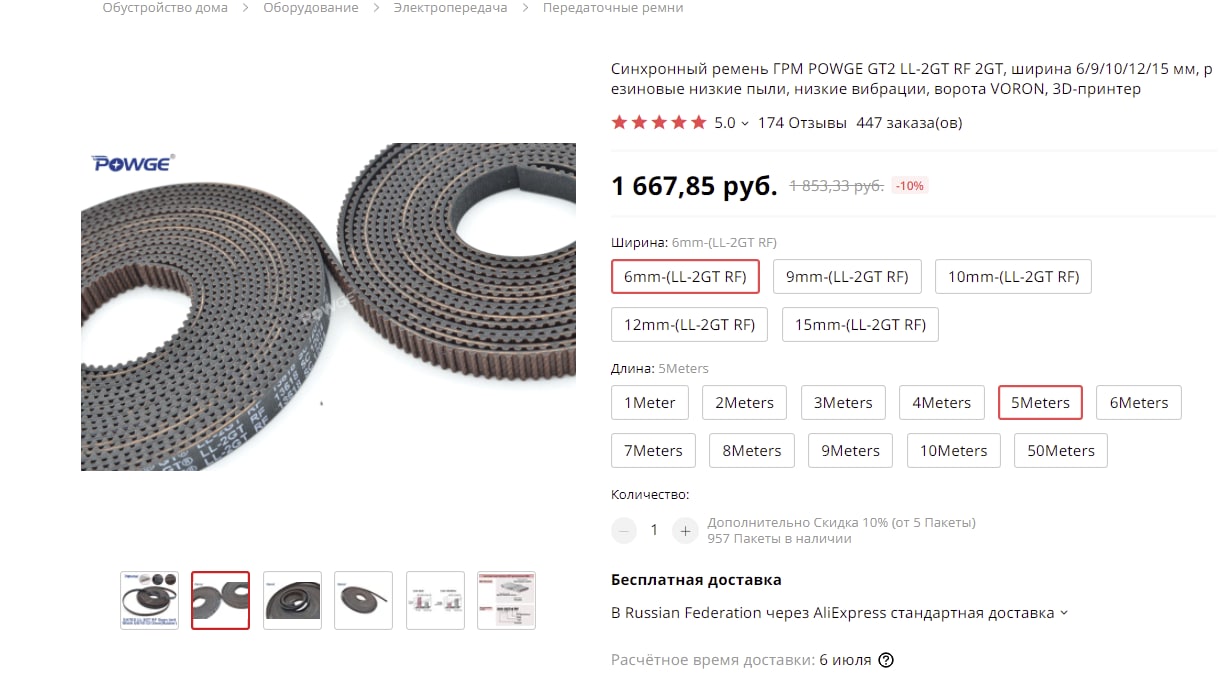The width and height of the screenshot is (1223, 691).
Task: Open the last thumbnail with red specification sheet
Action: click(506, 600)
